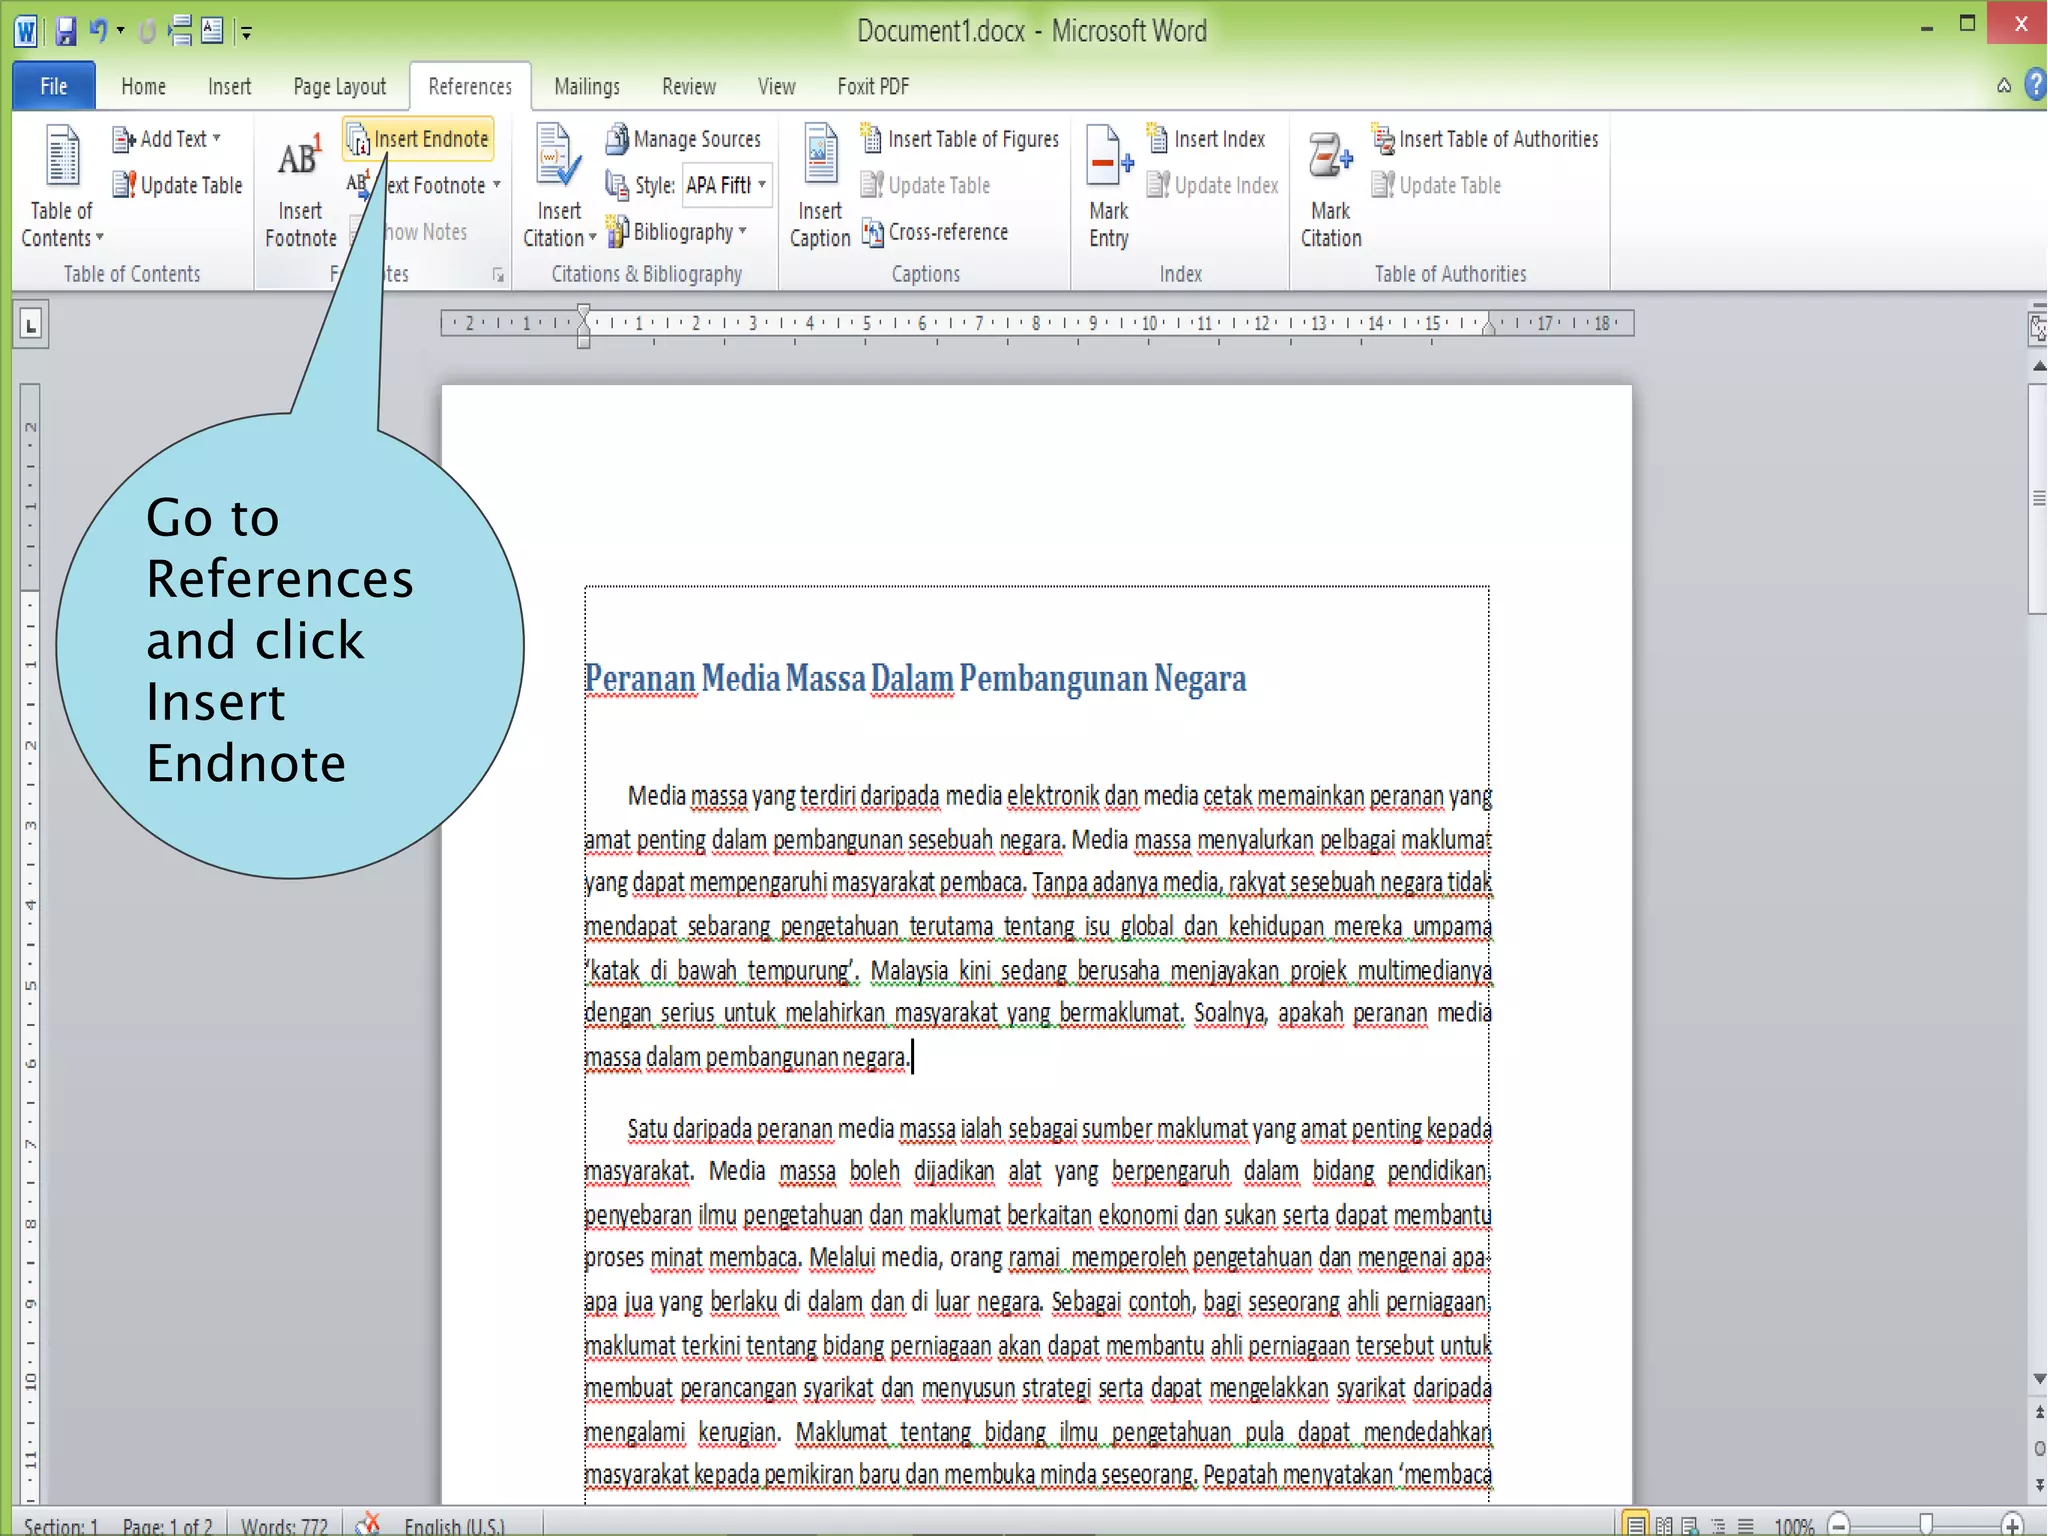Open the View tab
Viewport: 2048px width, 1536px height.
[776, 86]
